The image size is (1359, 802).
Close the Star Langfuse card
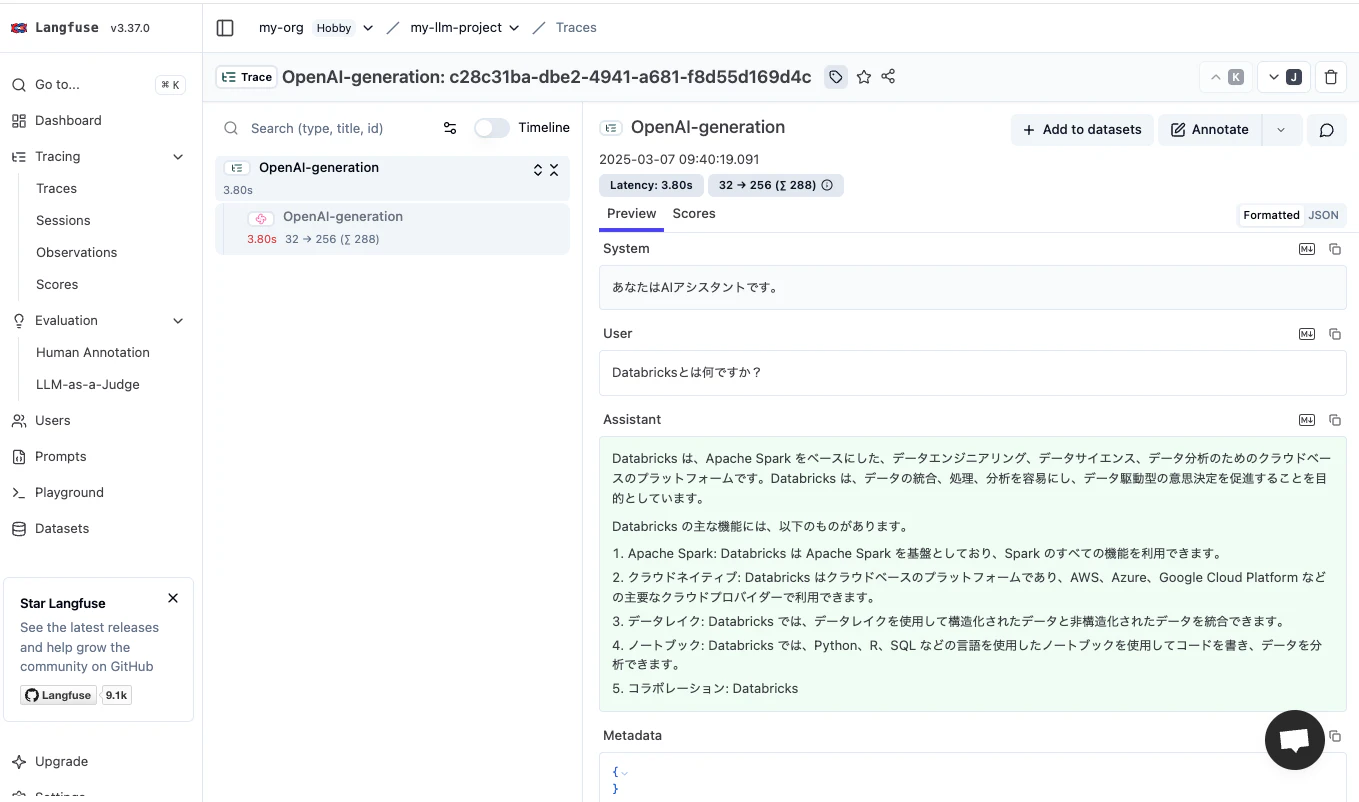[x=173, y=598]
